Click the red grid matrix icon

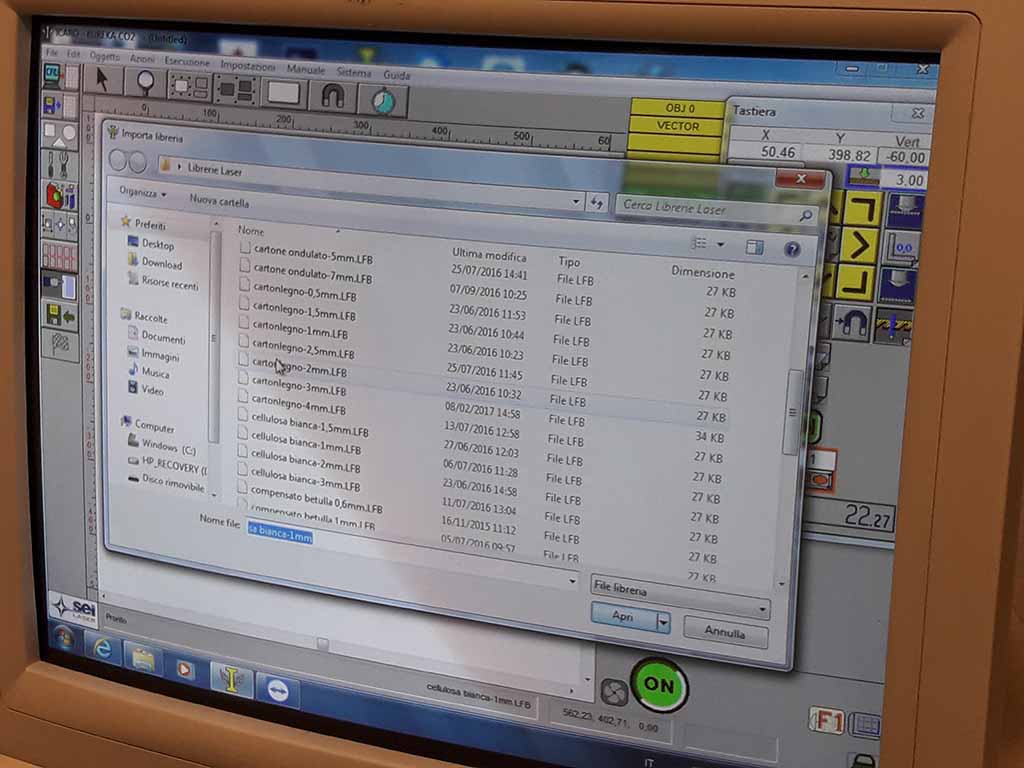pyautogui.click(x=59, y=256)
